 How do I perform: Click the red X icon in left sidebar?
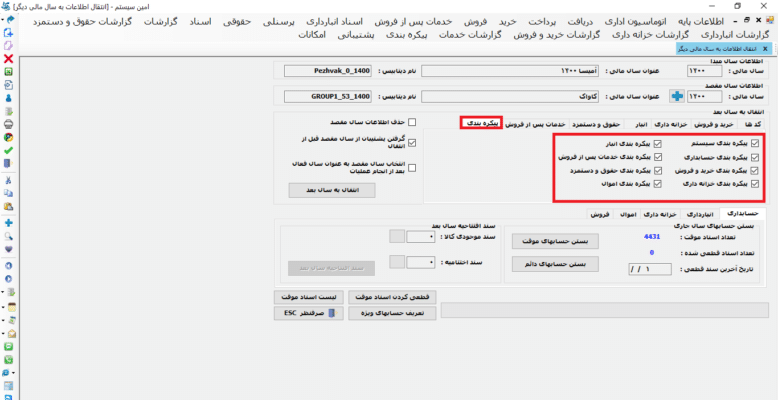(x=8, y=59)
